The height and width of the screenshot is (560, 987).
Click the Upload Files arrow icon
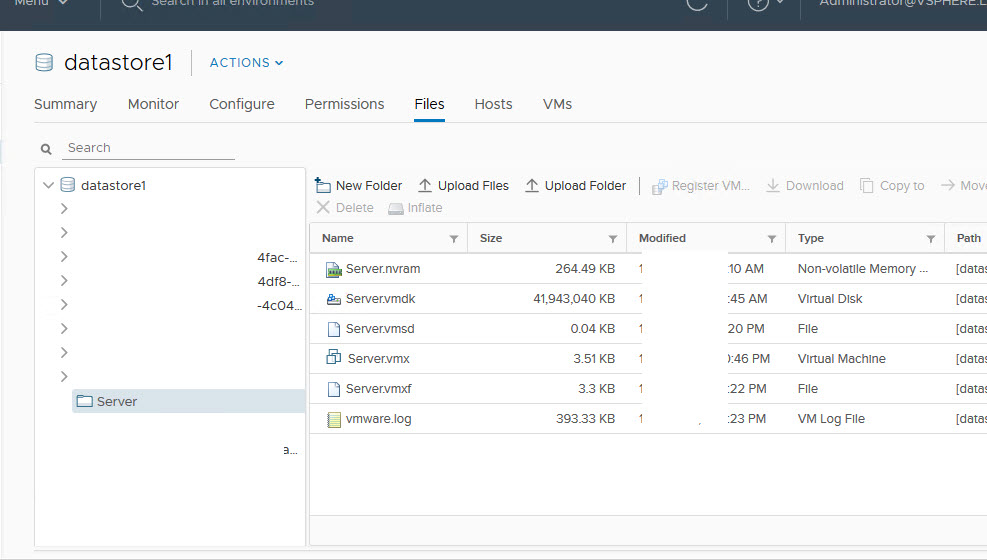425,185
